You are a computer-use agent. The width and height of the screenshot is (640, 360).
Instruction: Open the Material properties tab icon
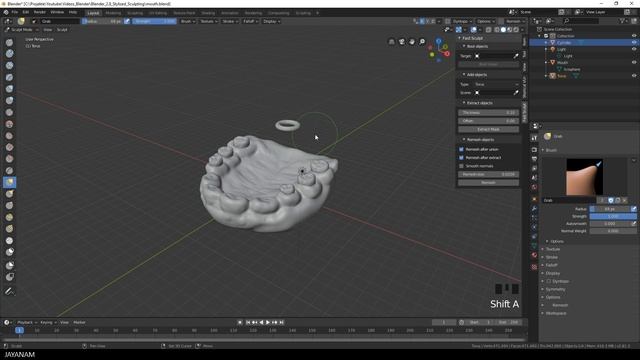tap(534, 255)
